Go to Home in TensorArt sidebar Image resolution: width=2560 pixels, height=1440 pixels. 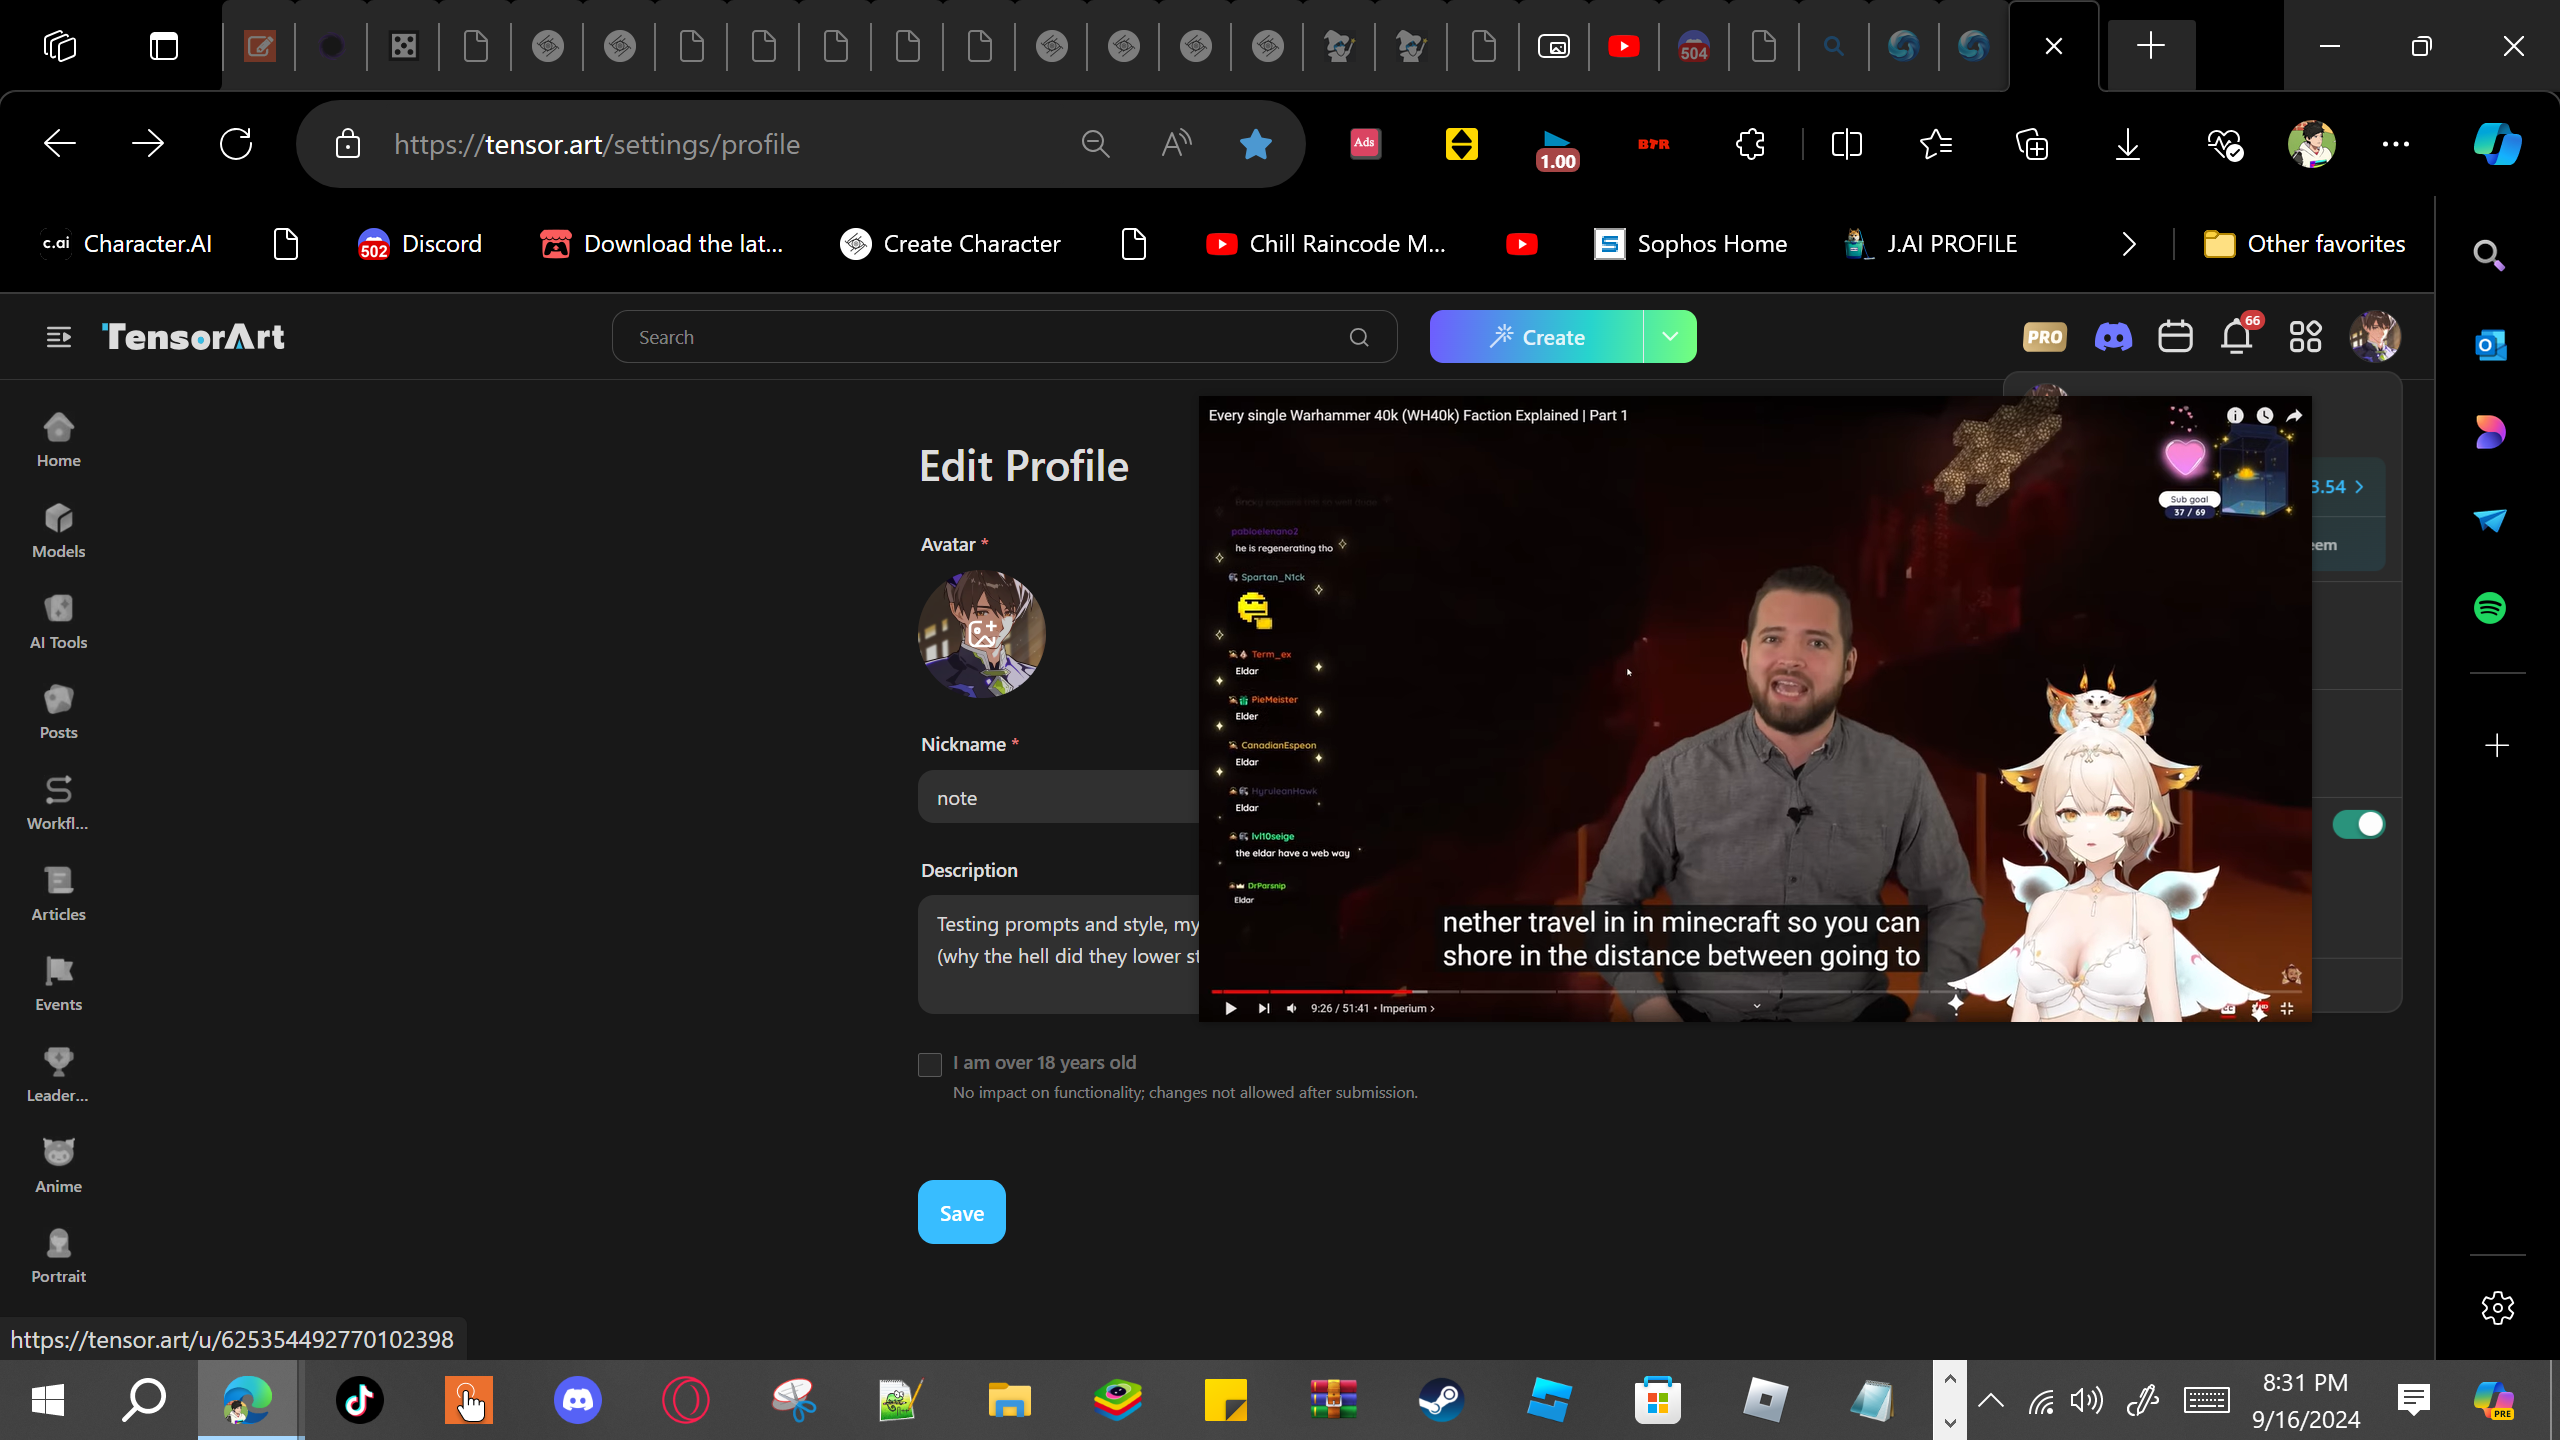pyautogui.click(x=58, y=440)
